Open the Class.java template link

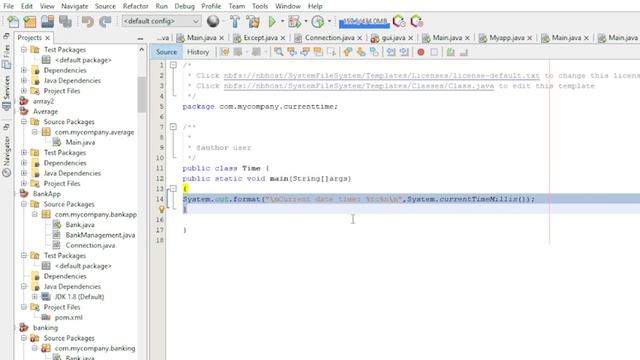(358, 86)
